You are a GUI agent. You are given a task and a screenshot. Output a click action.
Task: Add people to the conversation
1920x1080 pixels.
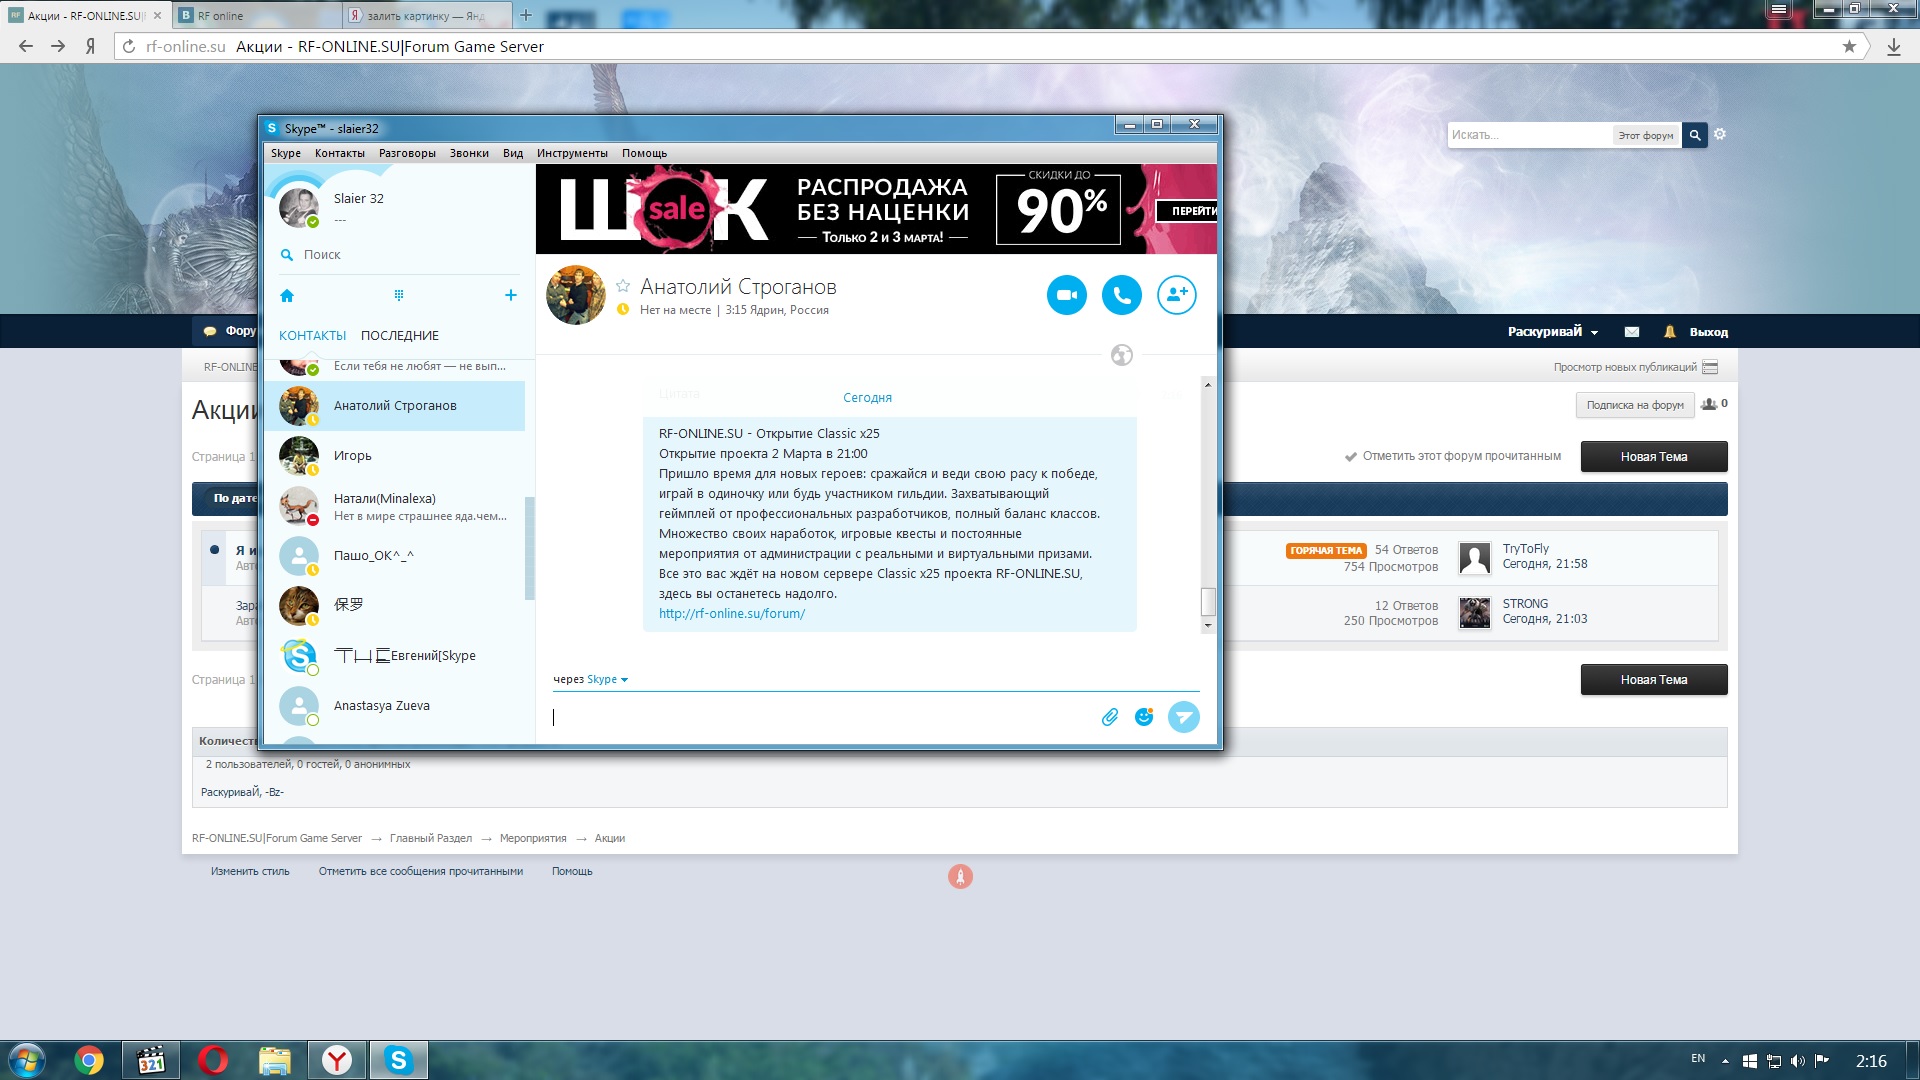(1177, 295)
